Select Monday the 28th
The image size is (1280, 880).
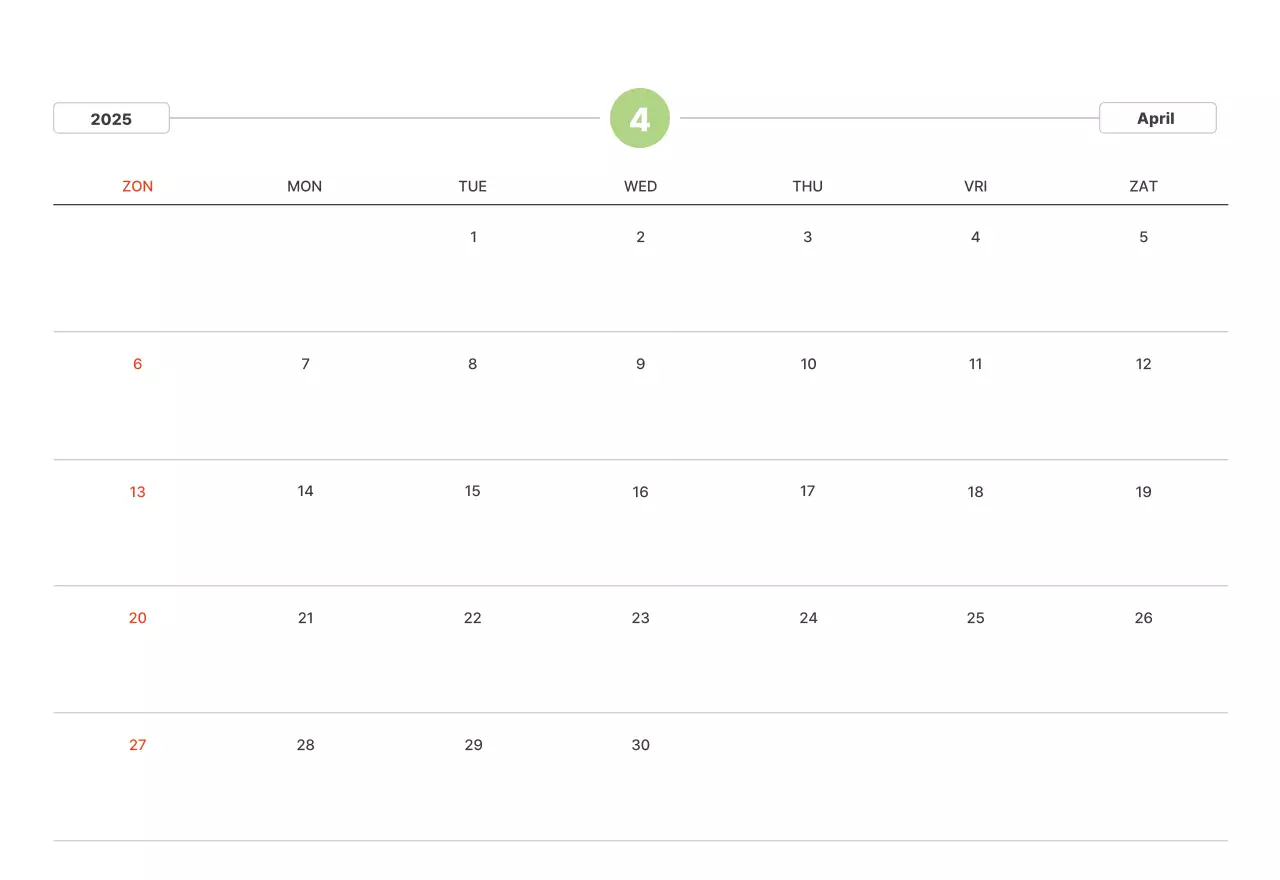click(x=306, y=745)
